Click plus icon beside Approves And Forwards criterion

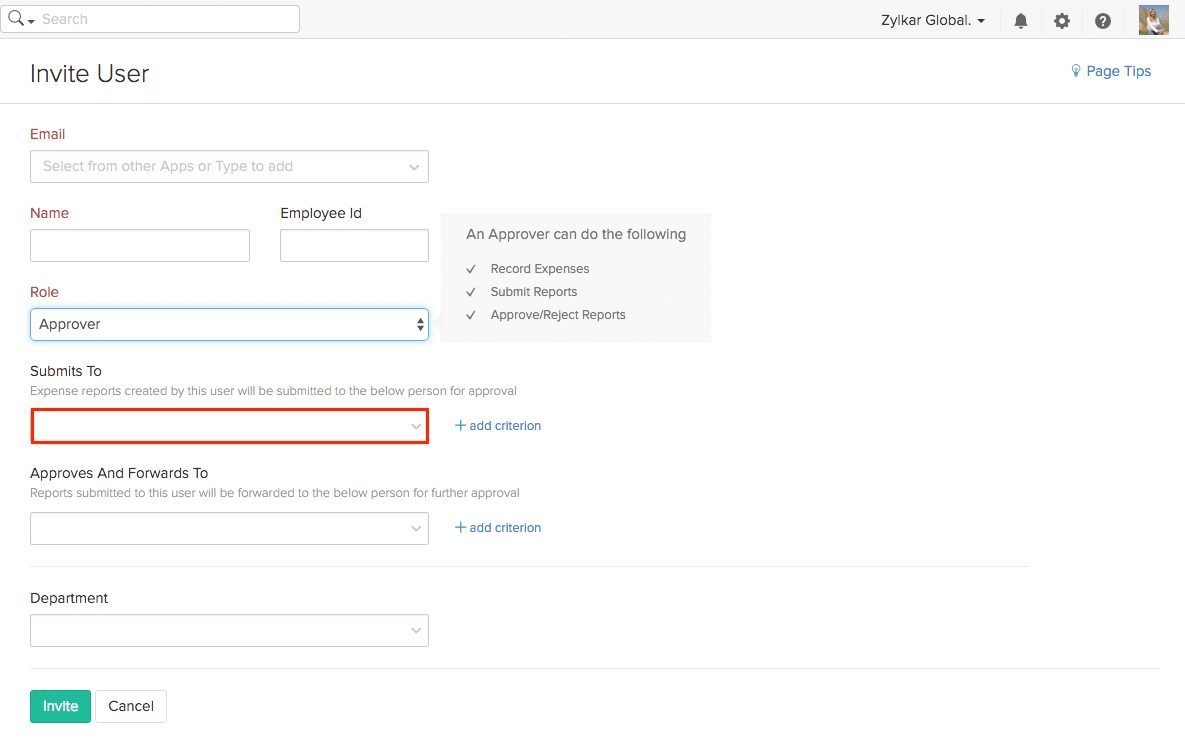pos(461,527)
